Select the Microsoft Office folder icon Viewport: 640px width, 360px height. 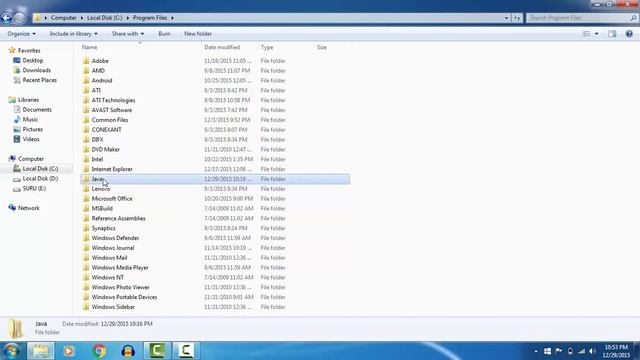point(86,198)
